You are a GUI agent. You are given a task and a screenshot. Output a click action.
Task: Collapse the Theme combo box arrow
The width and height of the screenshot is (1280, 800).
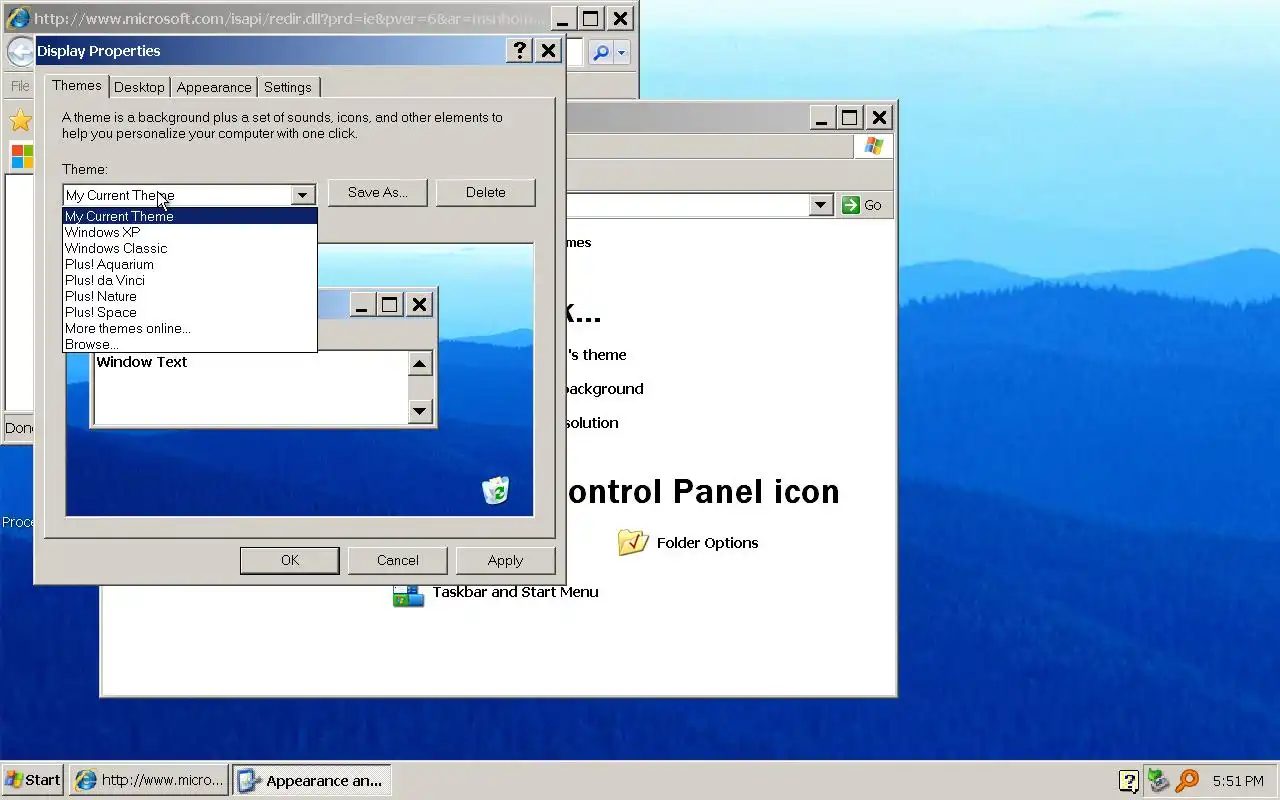tap(302, 195)
